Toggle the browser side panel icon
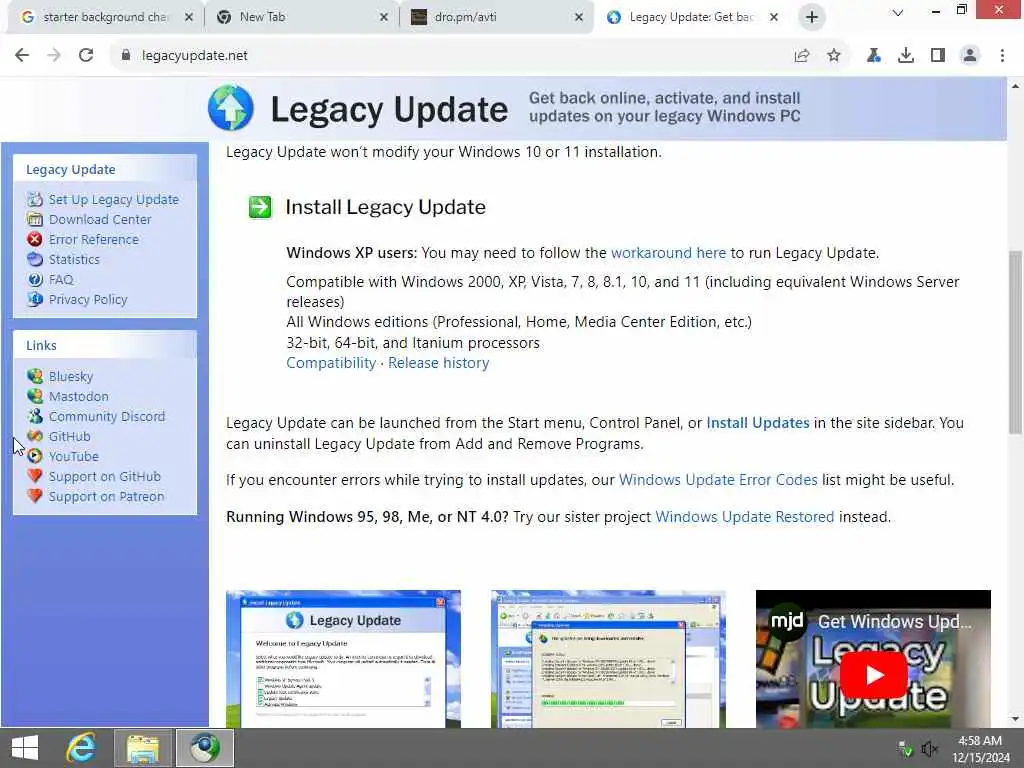This screenshot has height=768, width=1024. [x=938, y=56]
